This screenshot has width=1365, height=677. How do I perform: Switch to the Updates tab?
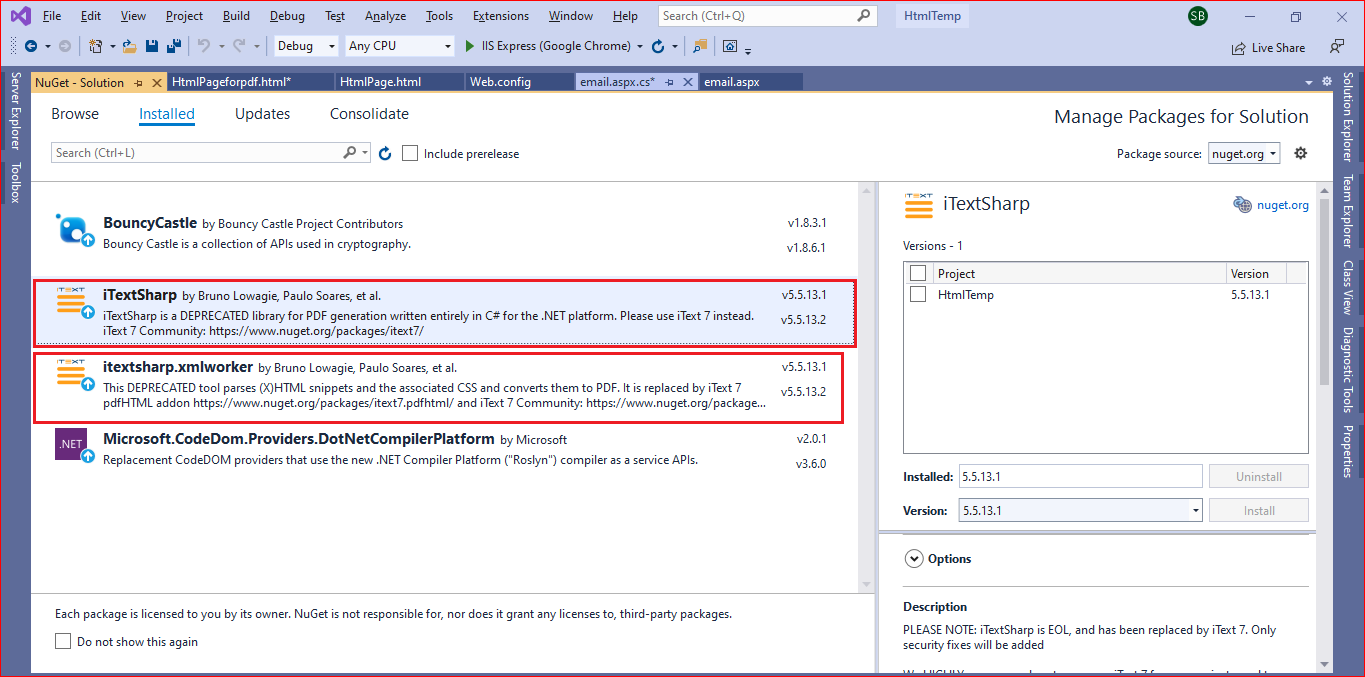(x=263, y=114)
